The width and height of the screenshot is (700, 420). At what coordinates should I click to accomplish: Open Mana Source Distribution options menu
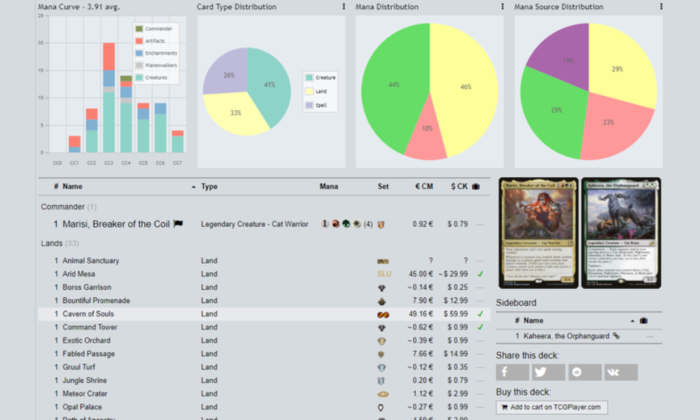(x=661, y=7)
